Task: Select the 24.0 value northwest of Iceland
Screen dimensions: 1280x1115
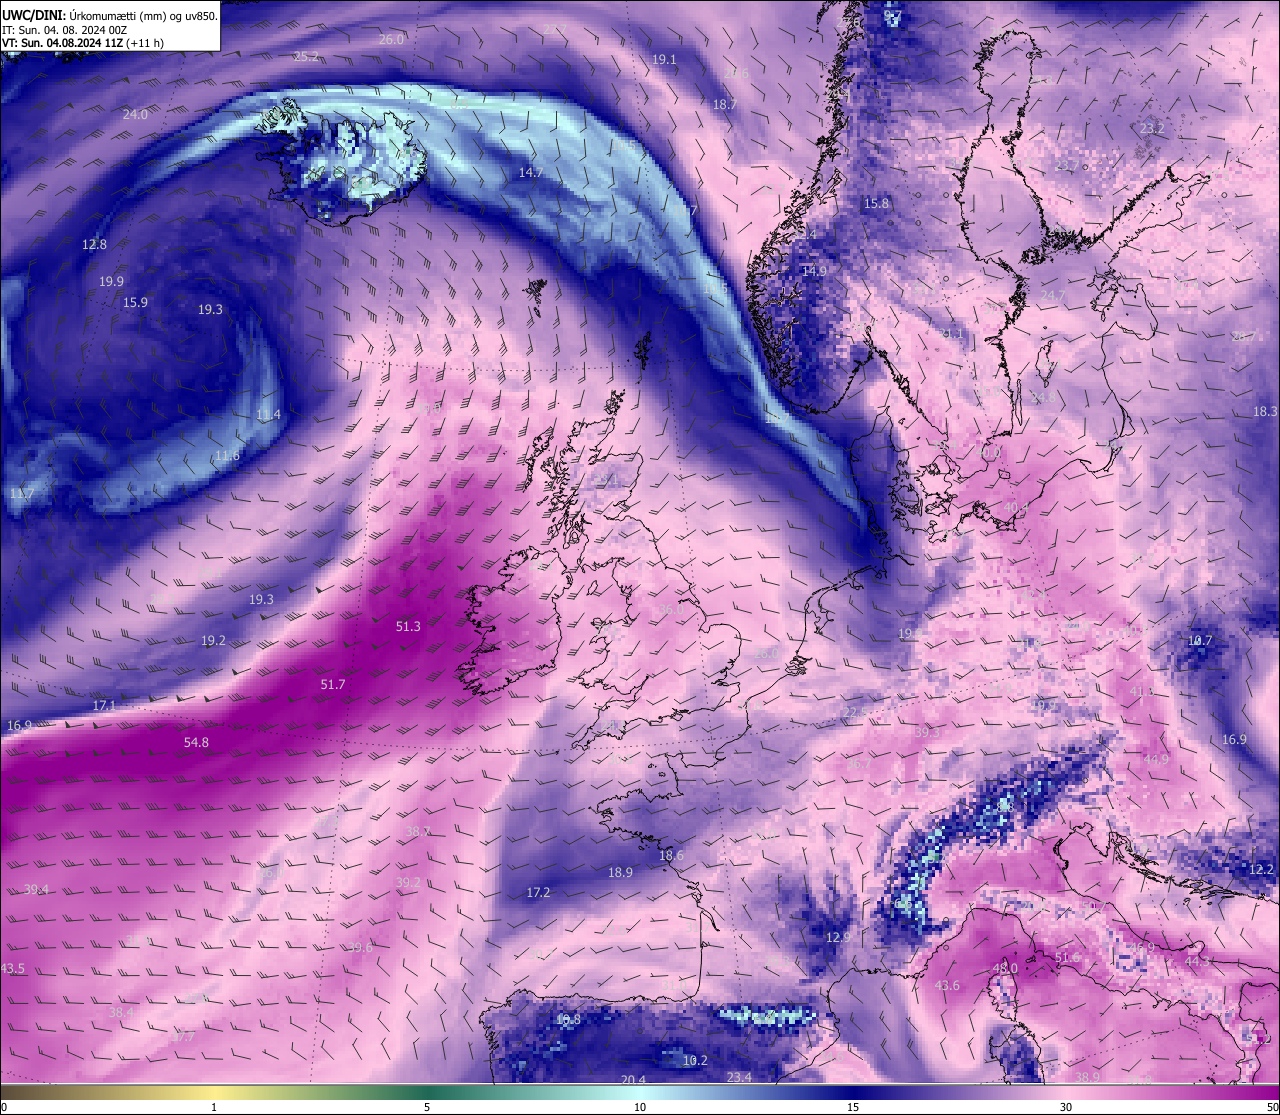Action: pyautogui.click(x=135, y=114)
